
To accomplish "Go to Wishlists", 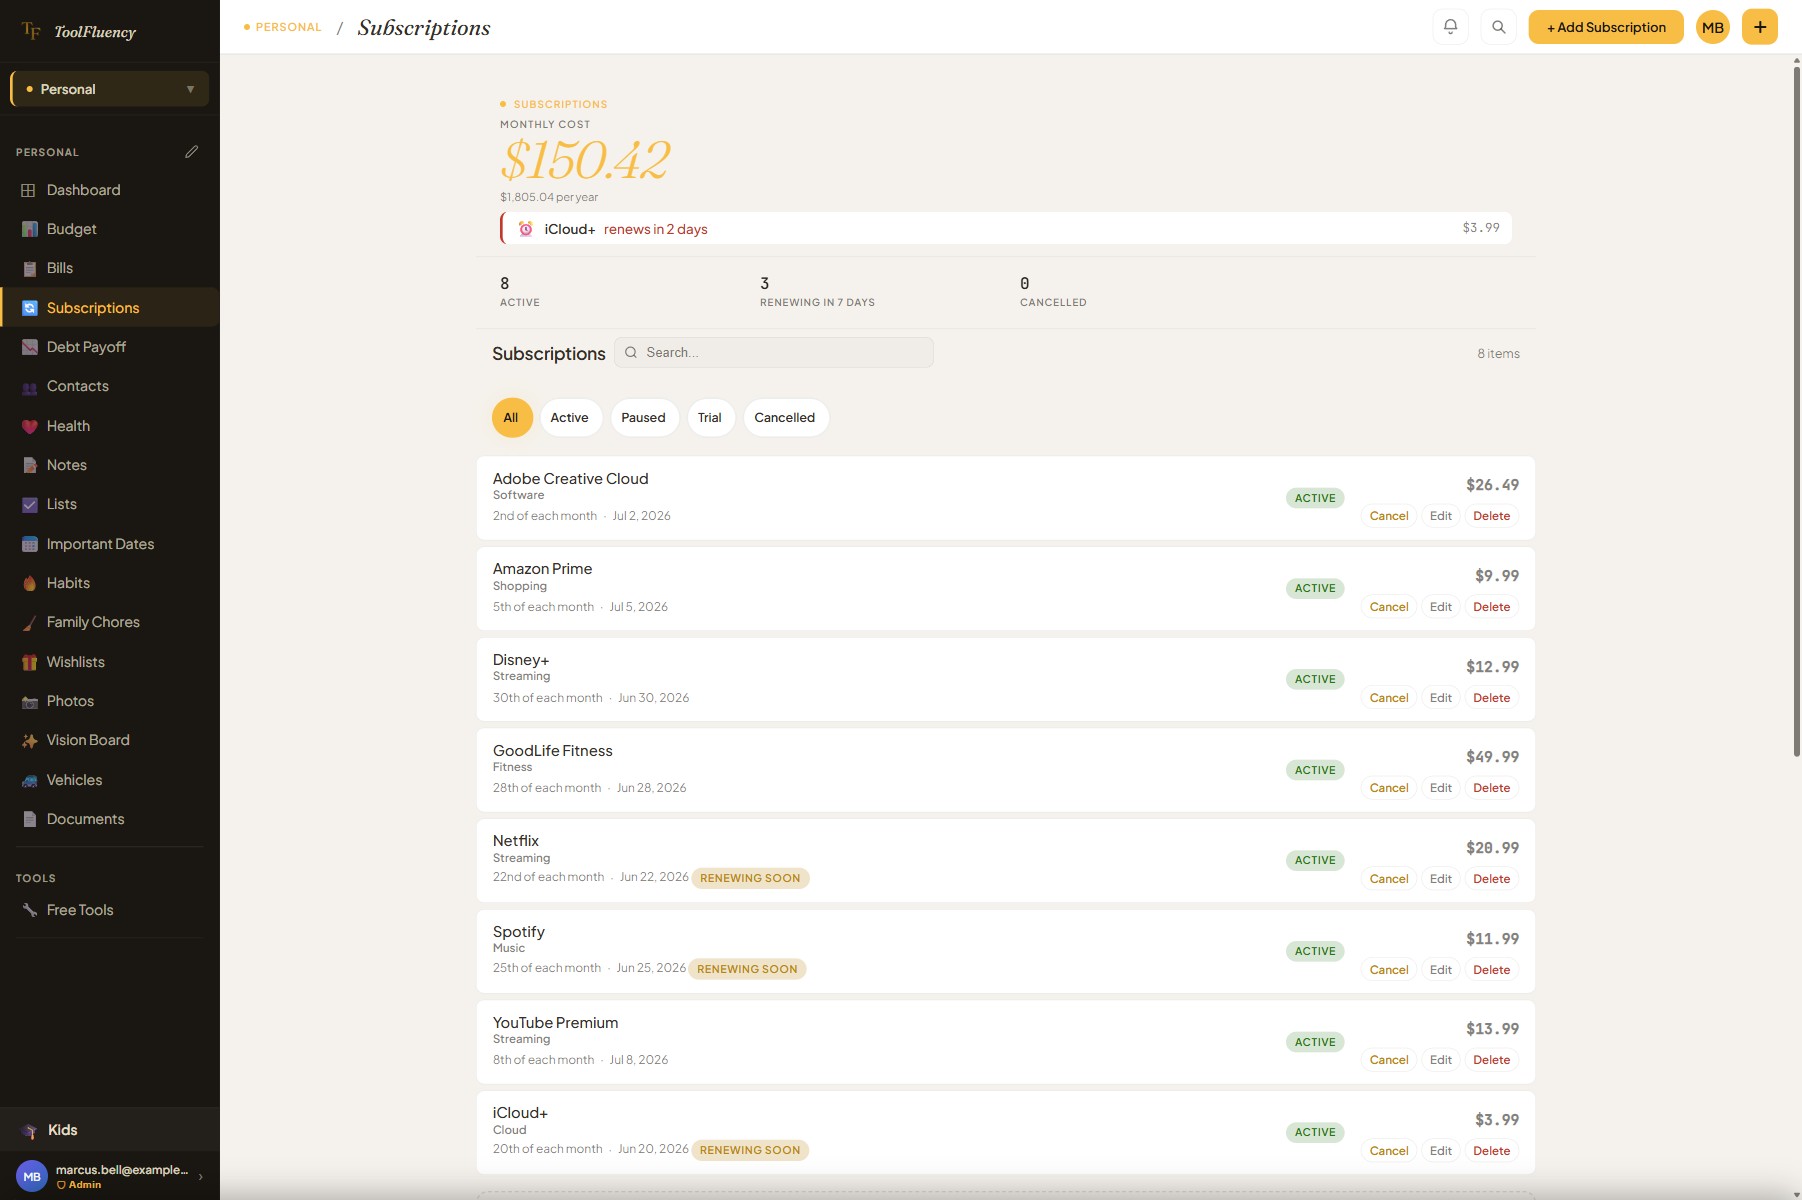I will click(110, 662).
